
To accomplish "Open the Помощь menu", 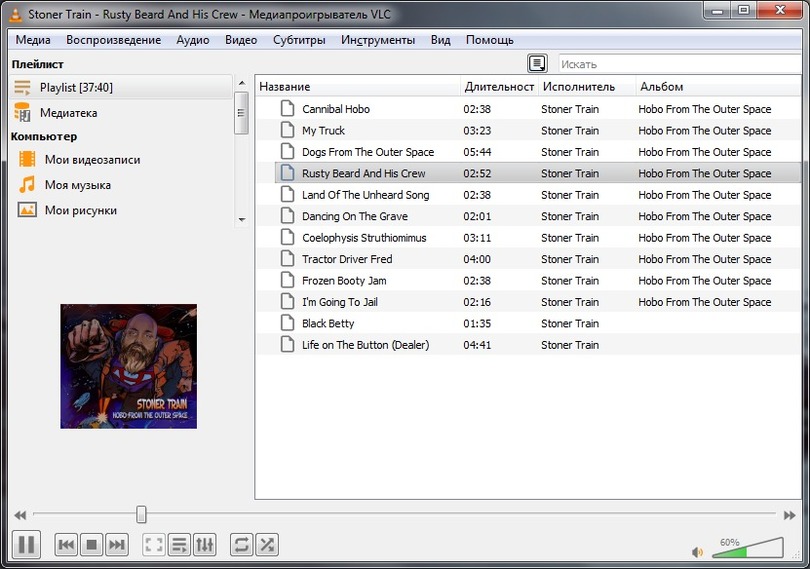I will click(x=490, y=40).
